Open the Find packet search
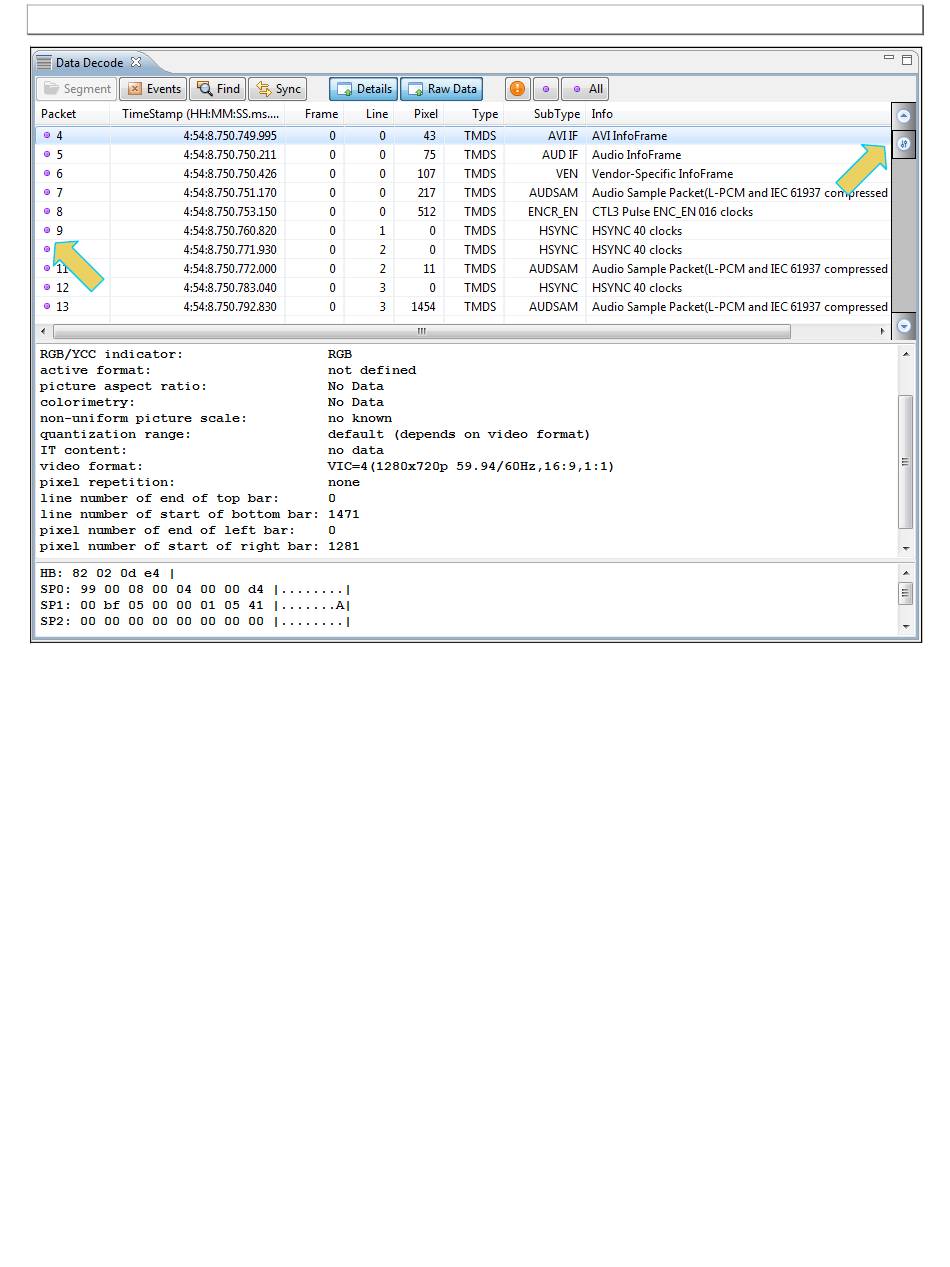Screen dimensions: 950x1267 [217, 89]
